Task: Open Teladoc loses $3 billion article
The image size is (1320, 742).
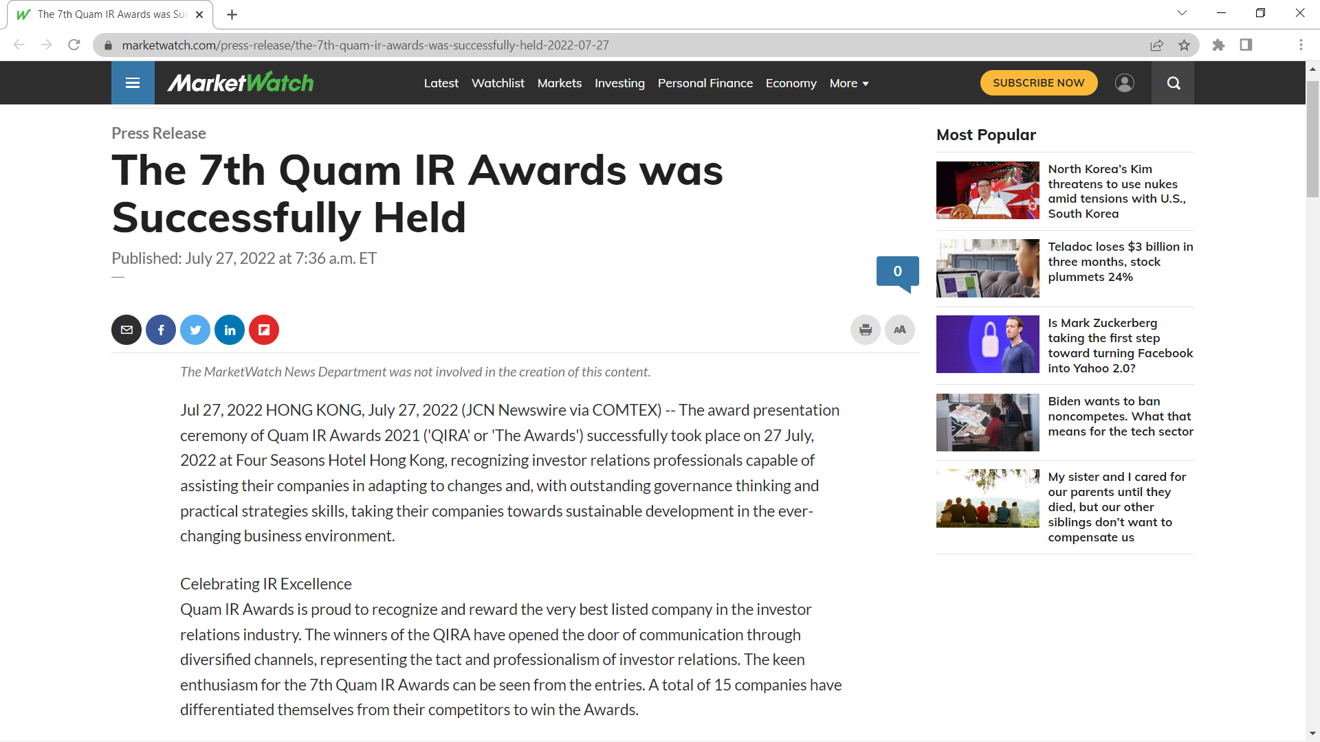Action: (x=1121, y=262)
